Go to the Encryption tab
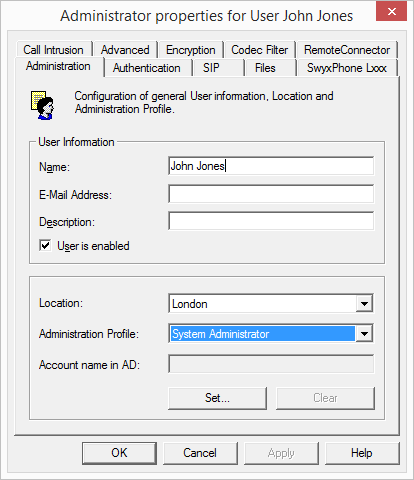The width and height of the screenshot is (414, 480). pos(191,50)
